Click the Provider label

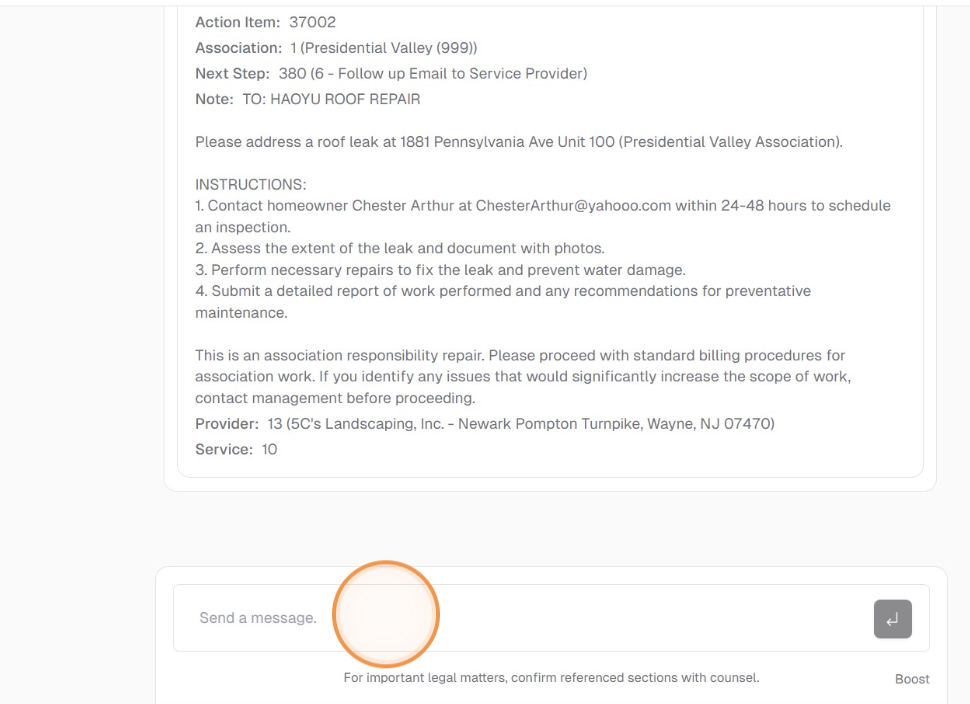tap(227, 424)
